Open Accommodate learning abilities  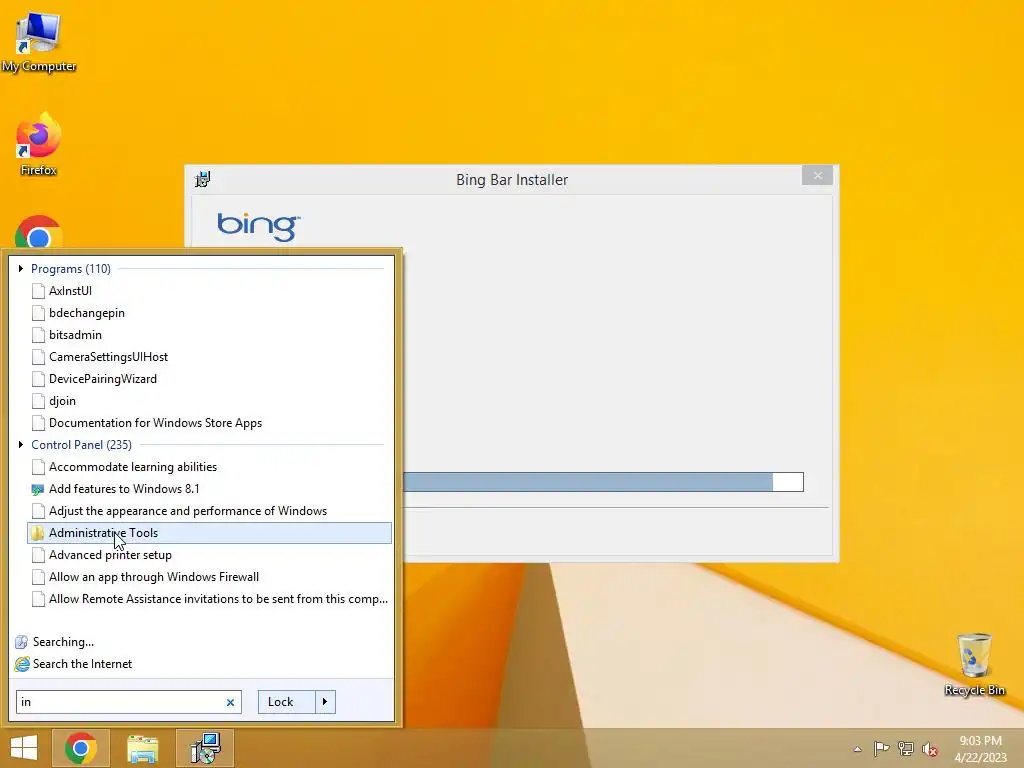tap(209, 467)
